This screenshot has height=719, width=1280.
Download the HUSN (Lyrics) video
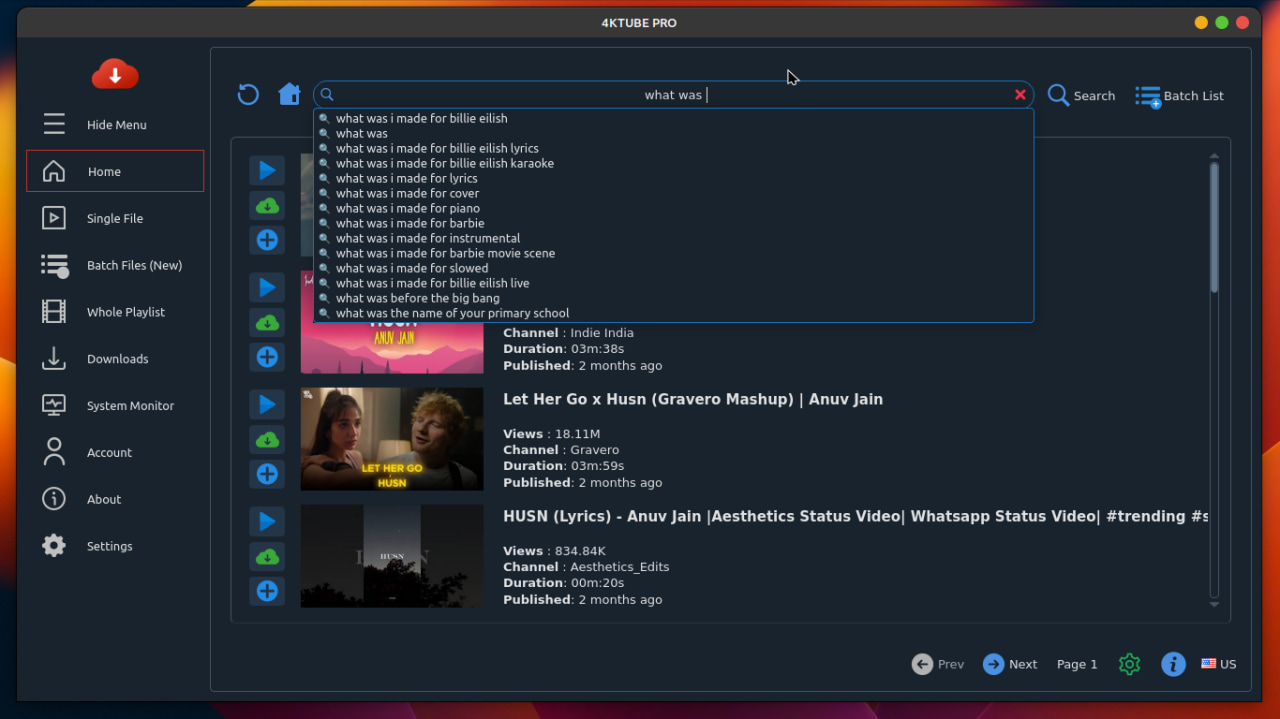click(267, 556)
